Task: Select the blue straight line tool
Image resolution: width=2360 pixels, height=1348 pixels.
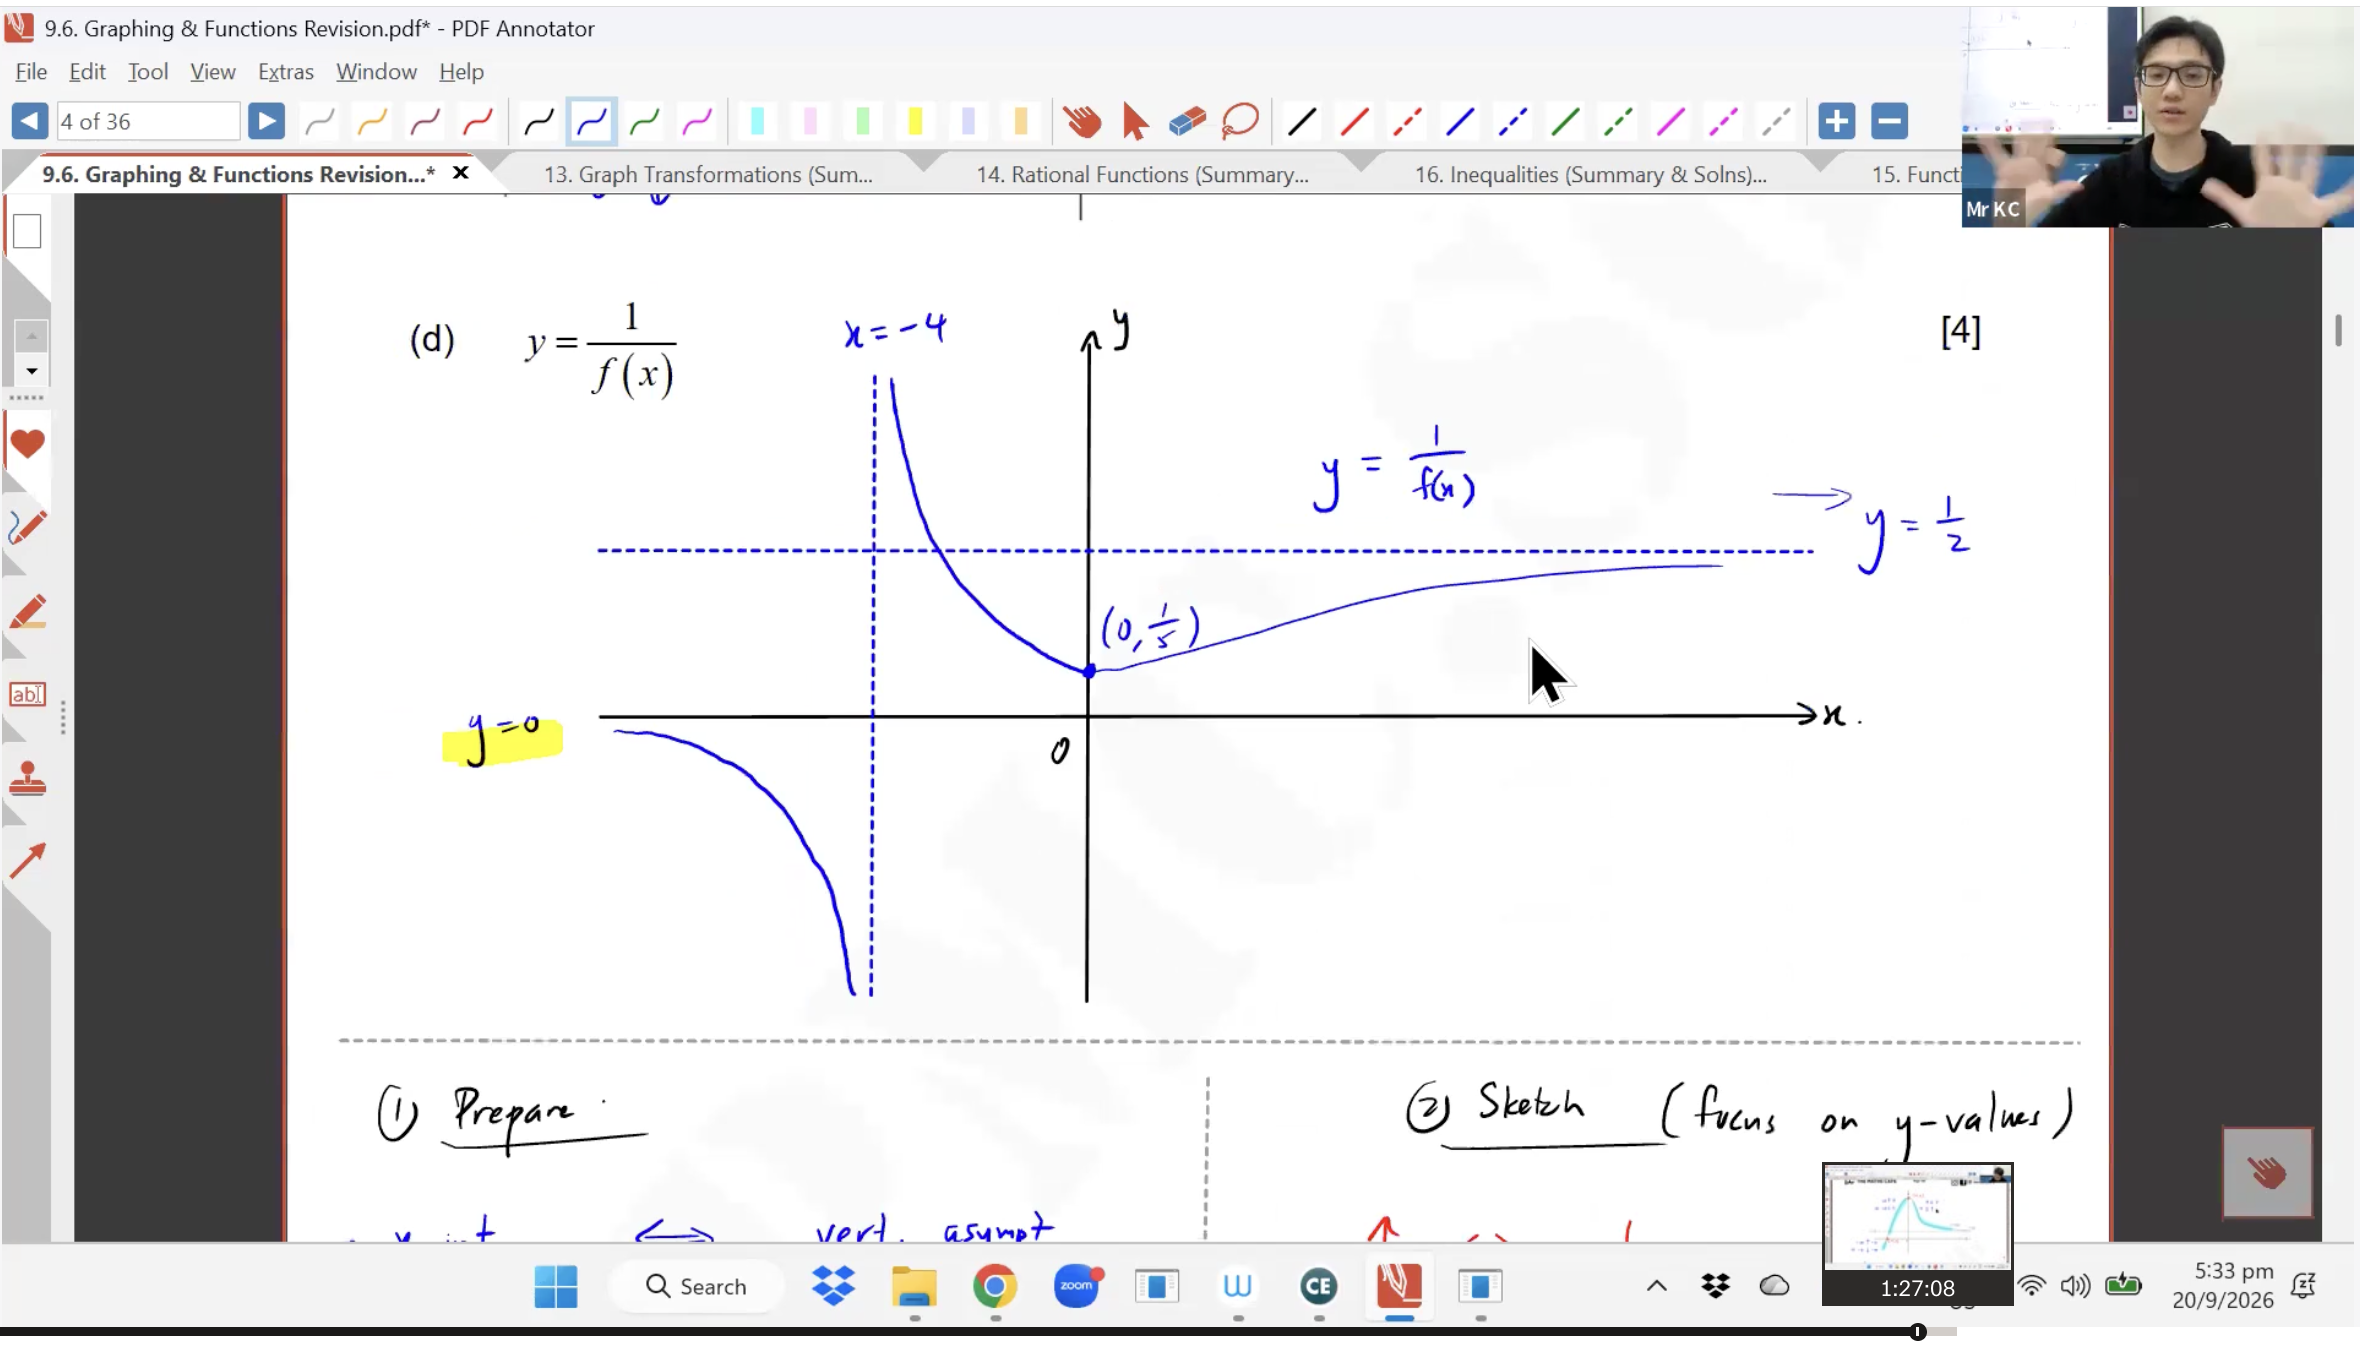Action: [1460, 122]
